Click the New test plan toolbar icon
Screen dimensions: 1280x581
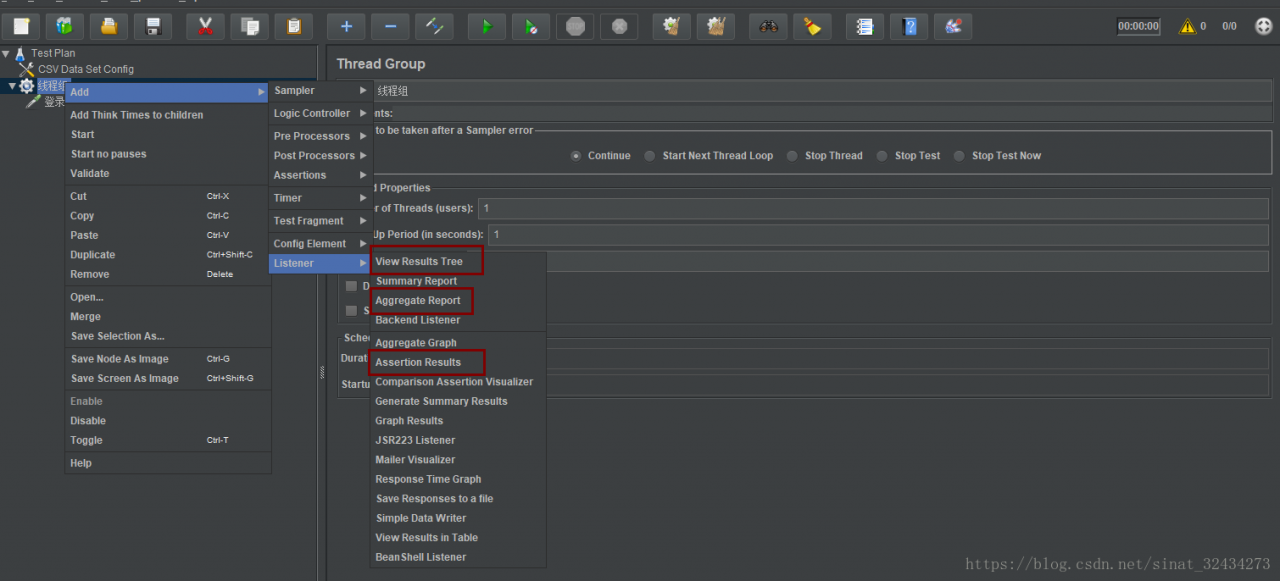(x=21, y=27)
